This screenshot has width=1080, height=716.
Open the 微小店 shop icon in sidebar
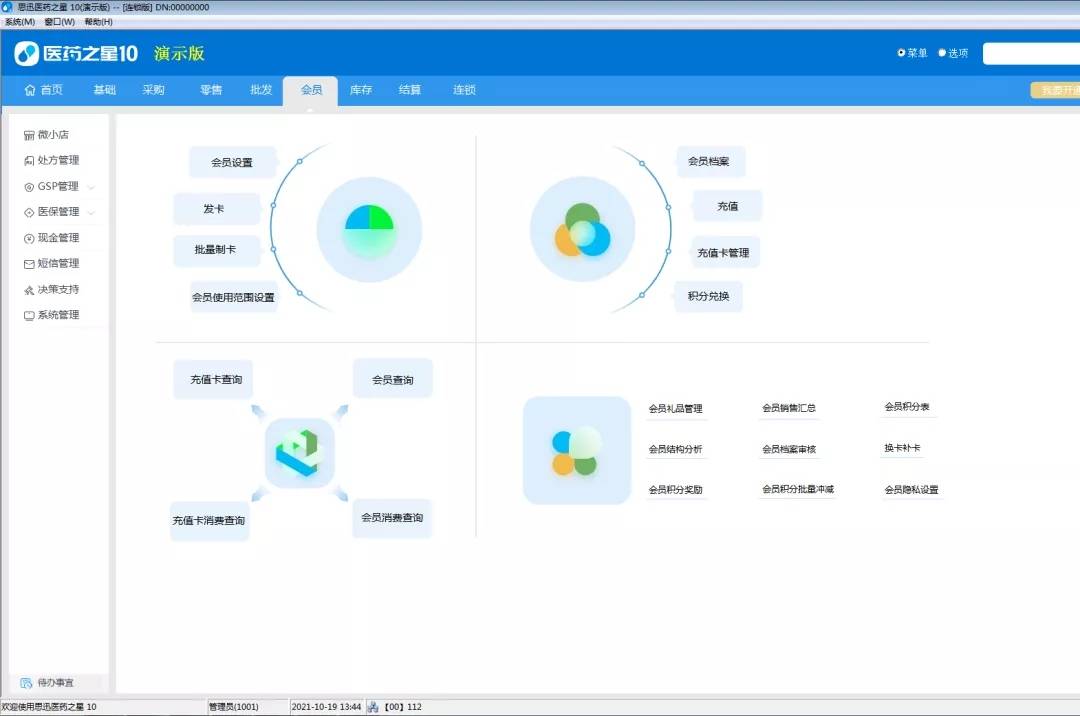tap(29, 135)
